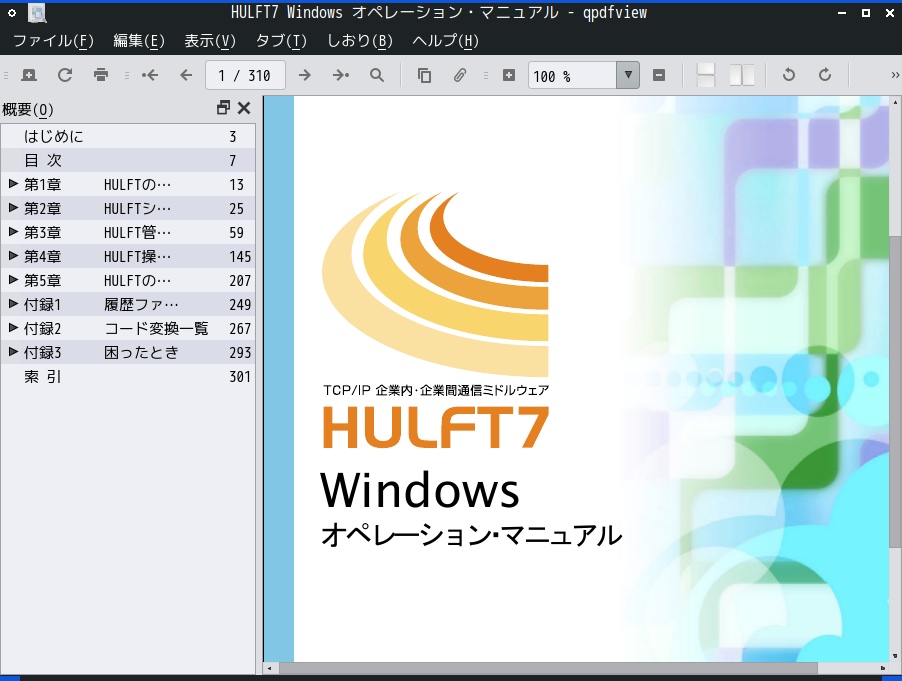The height and width of the screenshot is (681, 902).
Task: Click the zoom percentage field
Action: pyautogui.click(x=572, y=75)
